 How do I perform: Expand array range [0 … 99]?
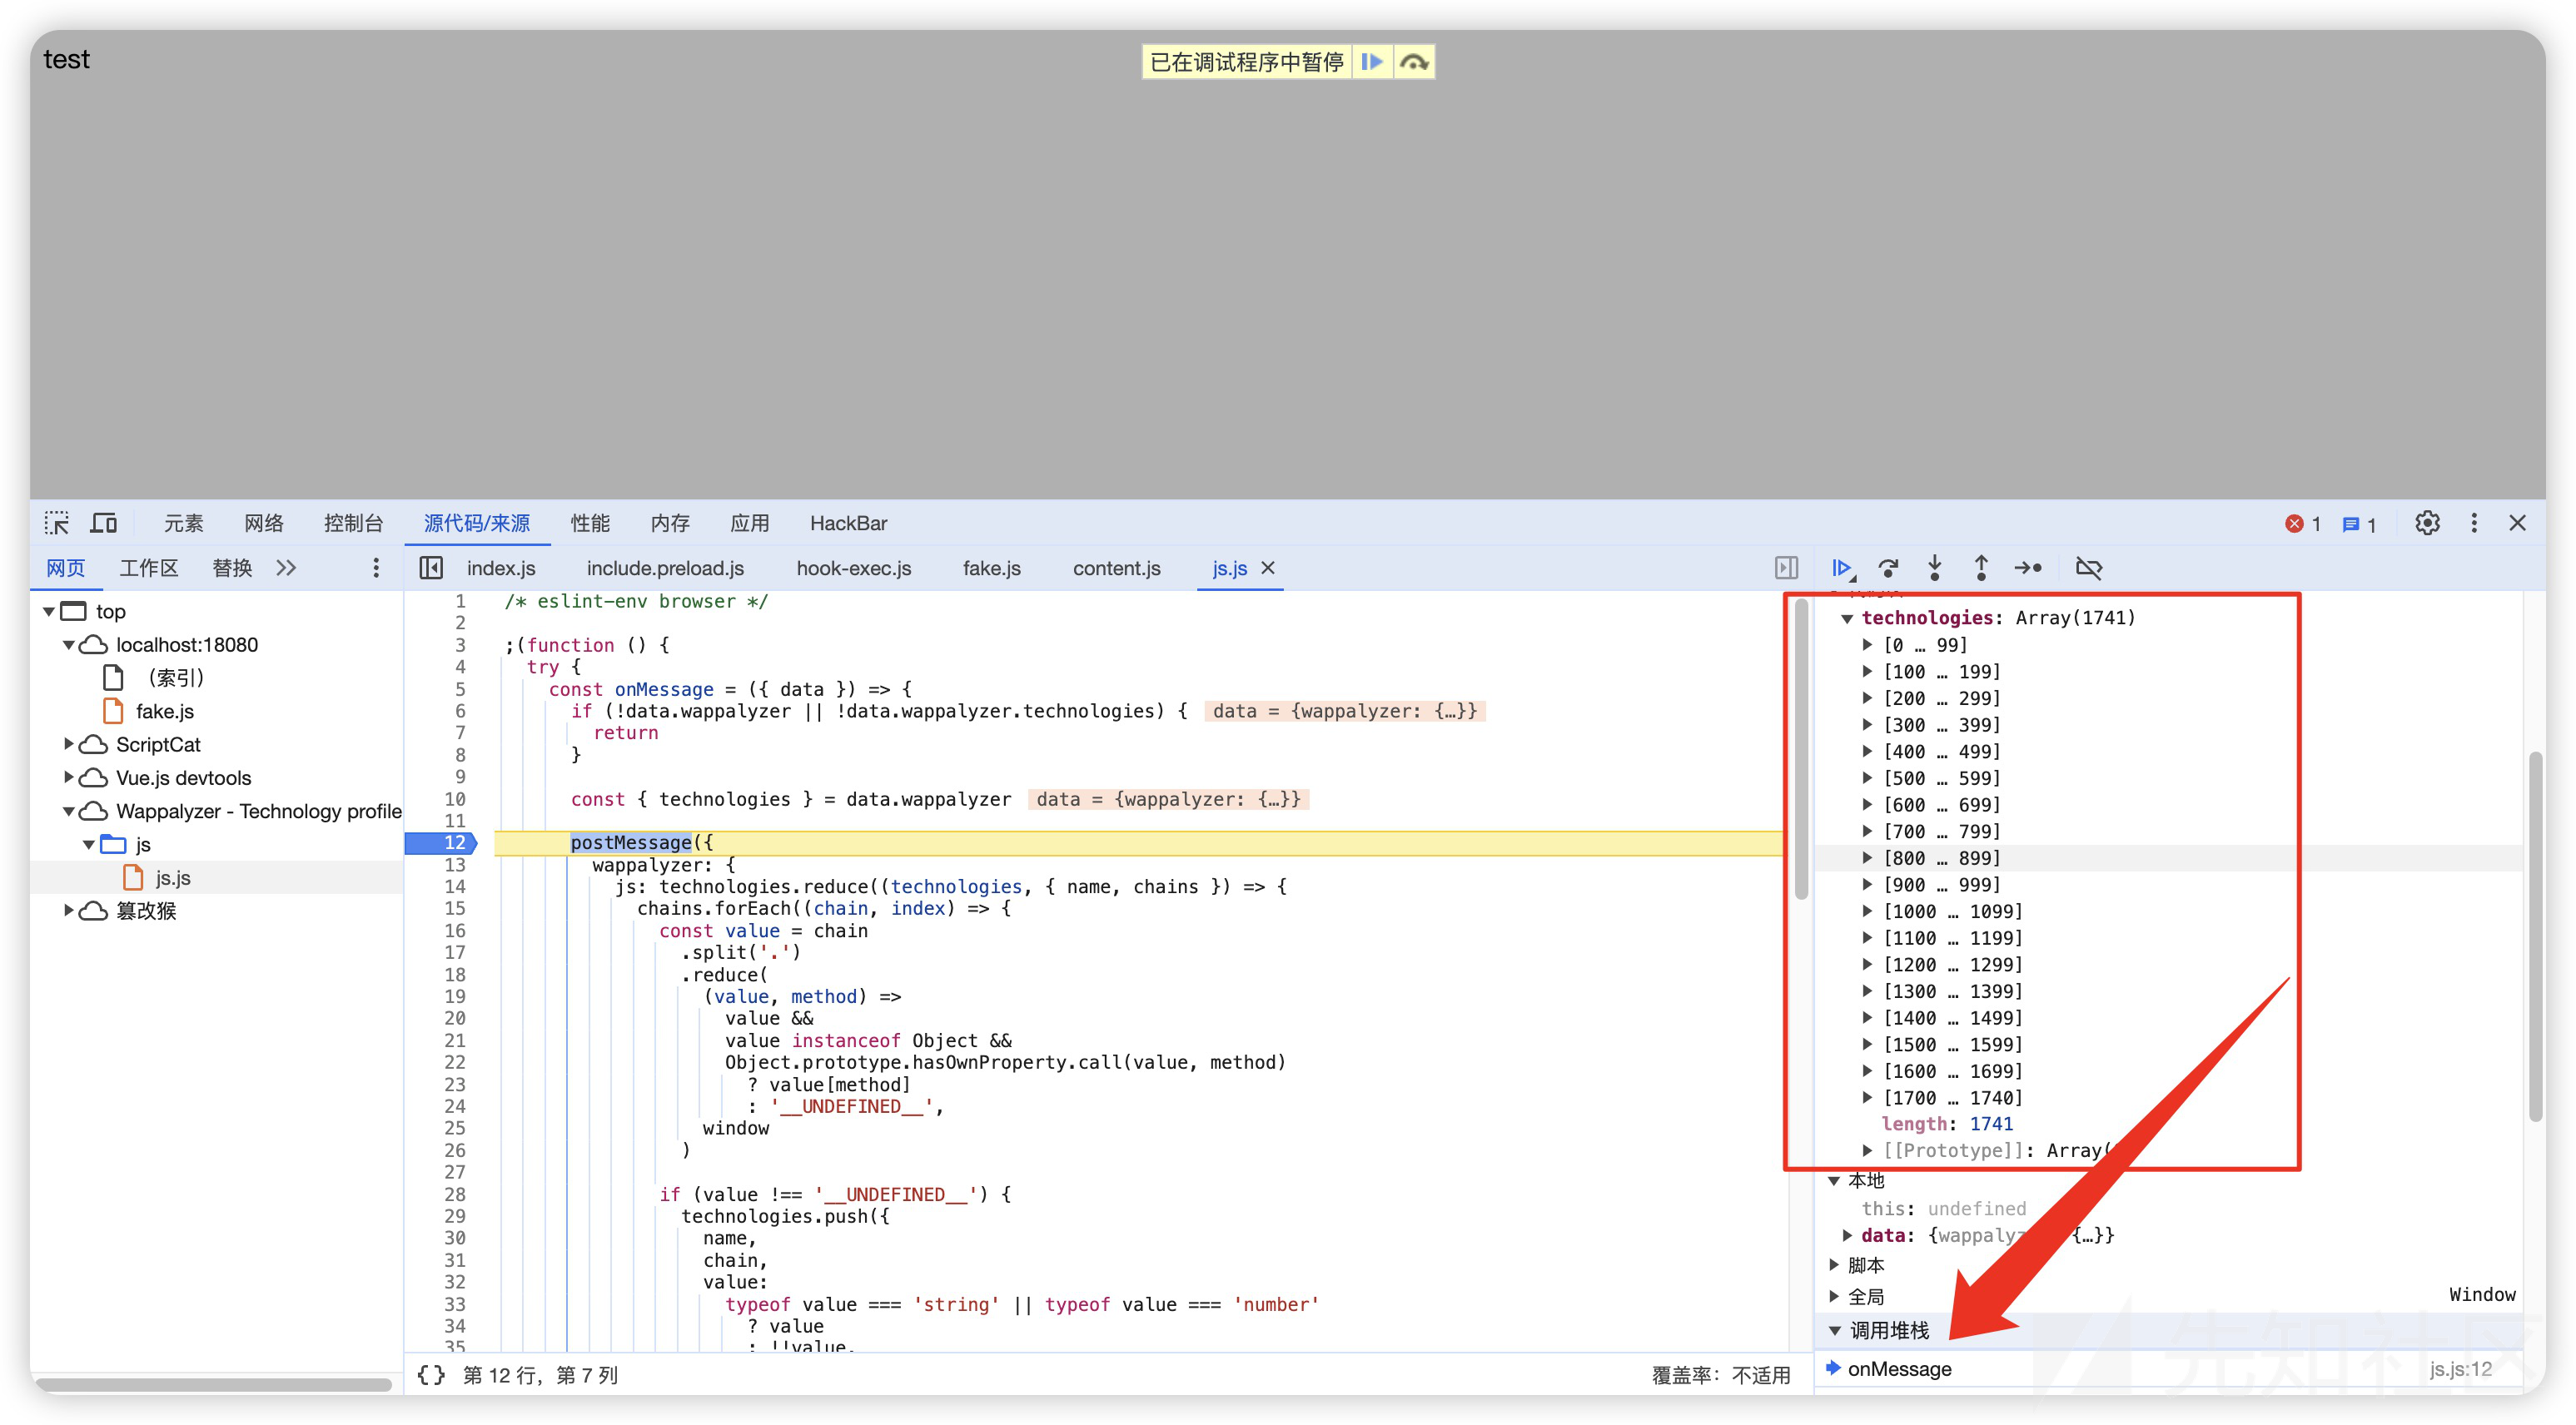coord(1867,645)
